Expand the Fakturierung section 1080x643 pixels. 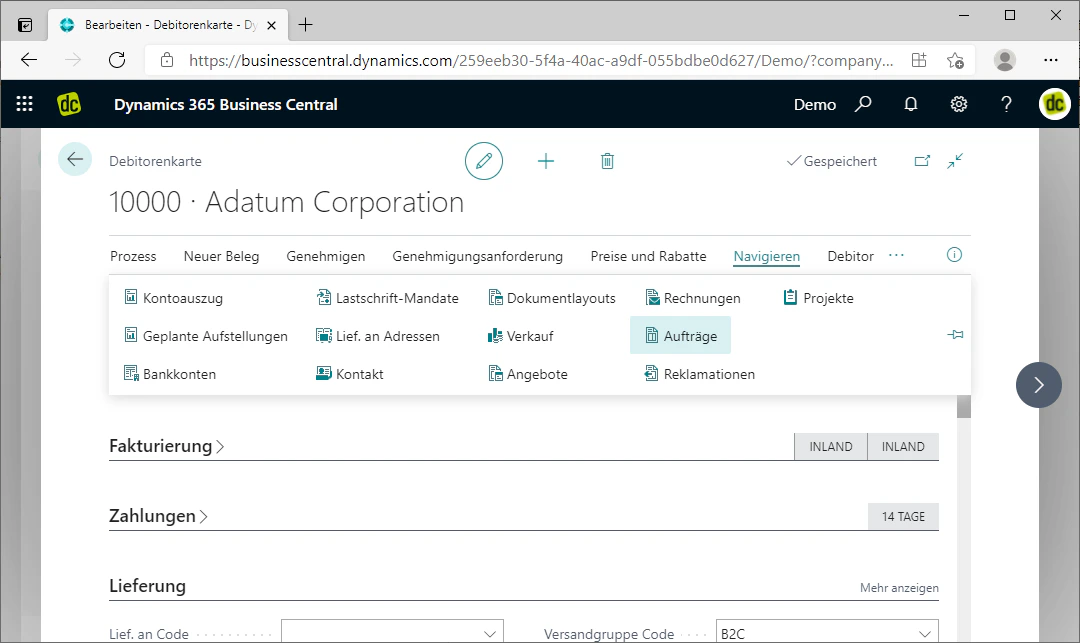(167, 445)
